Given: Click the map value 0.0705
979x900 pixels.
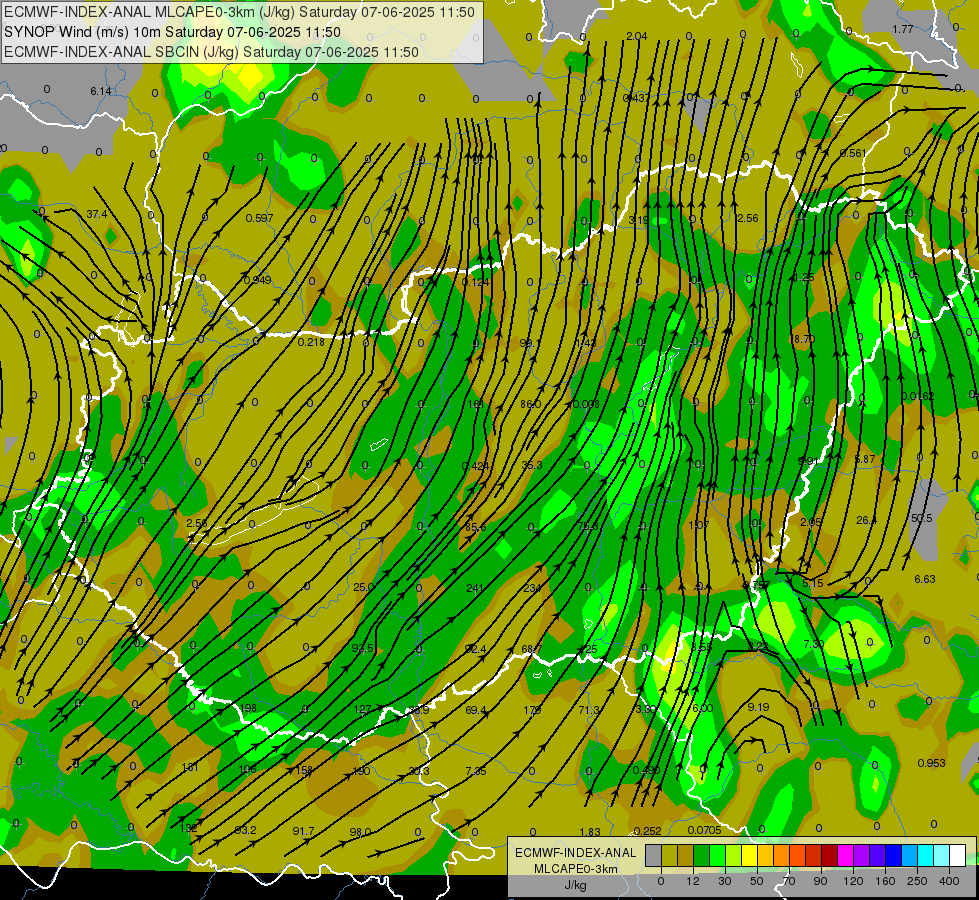Looking at the screenshot, I should coord(704,830).
